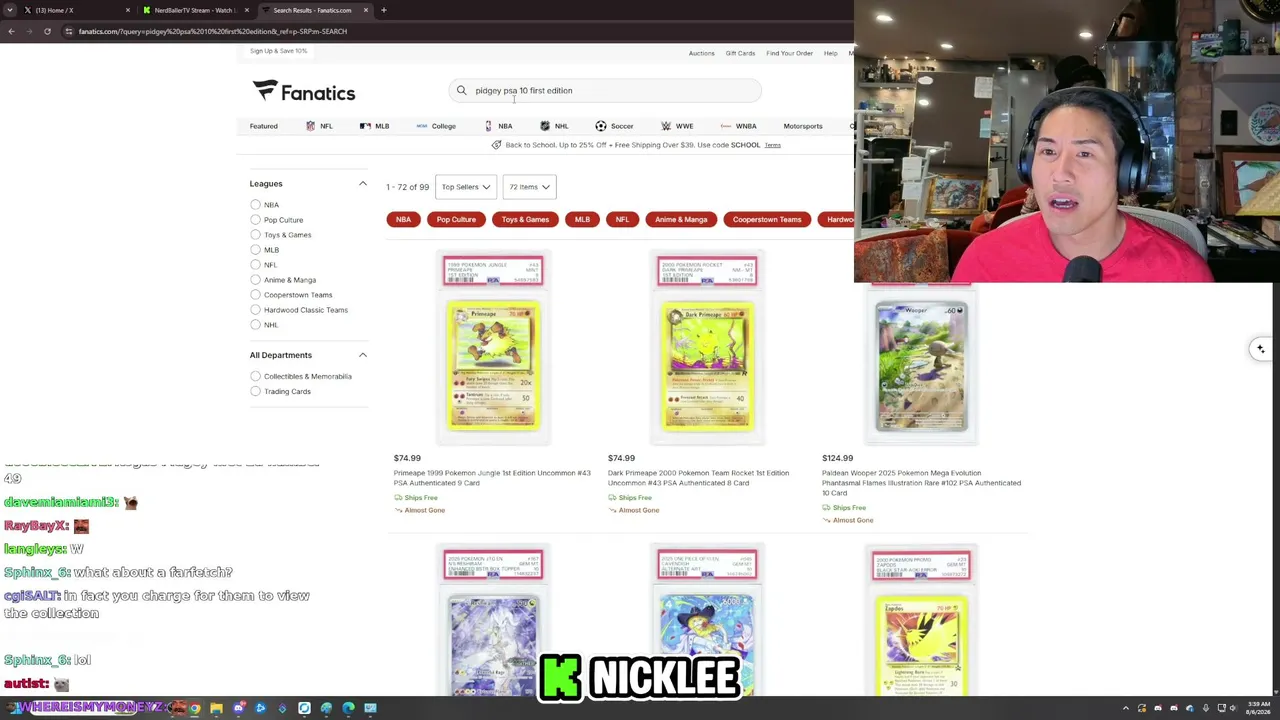Close the X Home tab
1280x720 pixels.
(x=127, y=10)
